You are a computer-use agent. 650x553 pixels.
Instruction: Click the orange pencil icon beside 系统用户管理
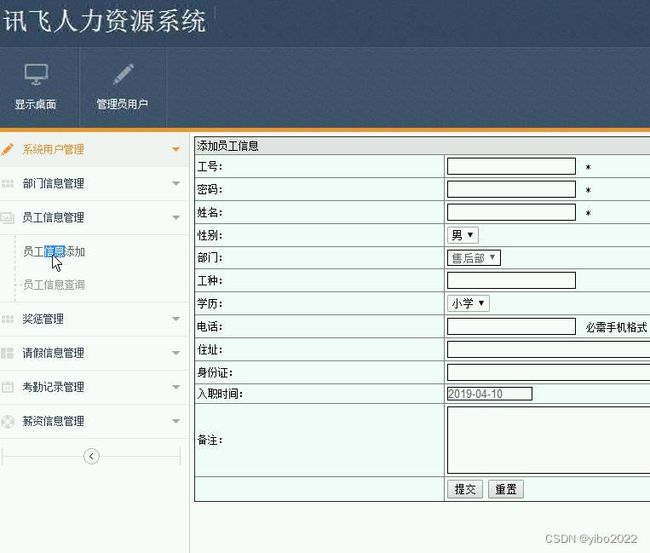click(x=7, y=150)
